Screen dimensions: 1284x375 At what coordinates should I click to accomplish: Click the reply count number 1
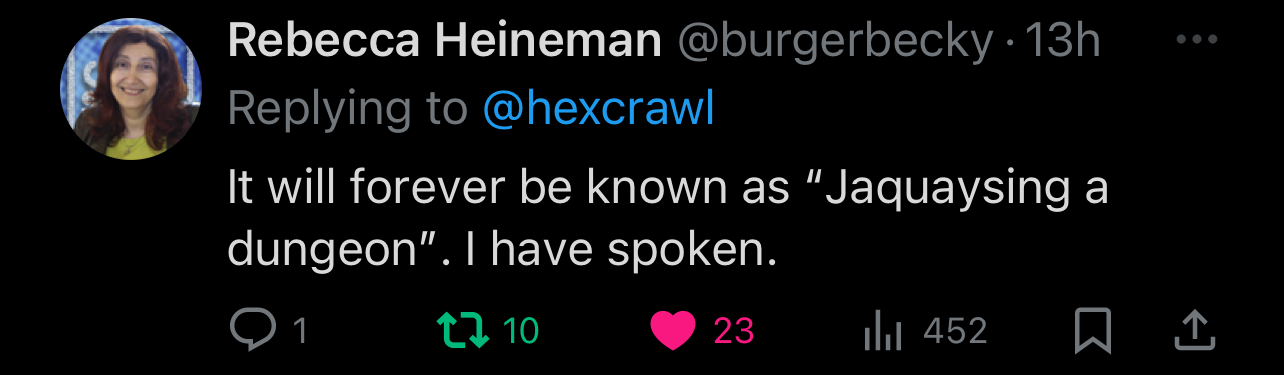click(x=299, y=331)
